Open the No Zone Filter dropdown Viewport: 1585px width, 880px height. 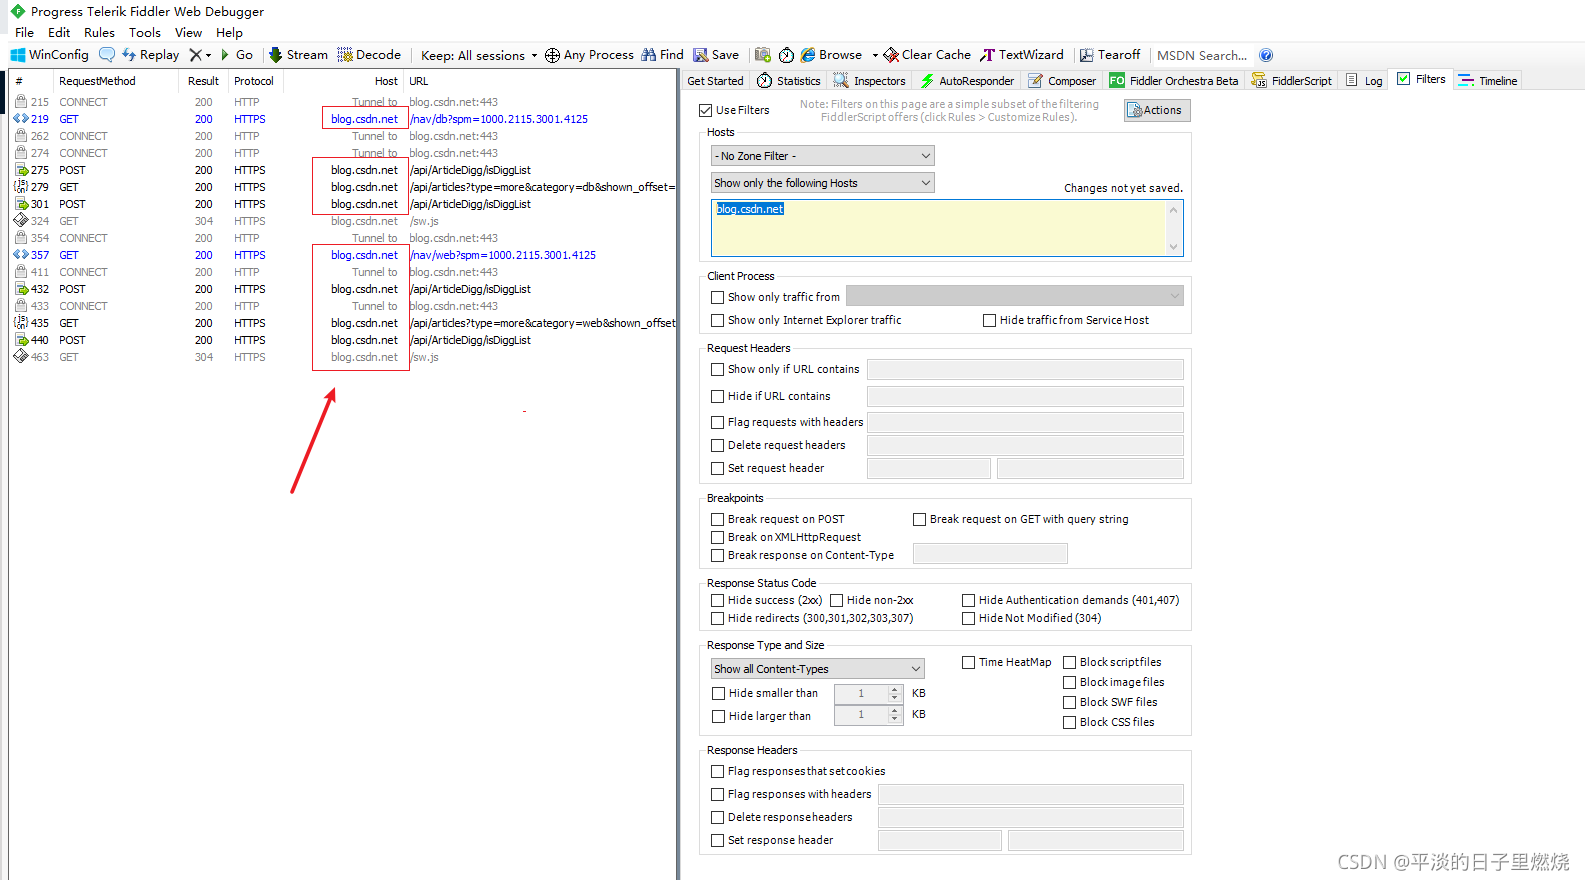(822, 156)
